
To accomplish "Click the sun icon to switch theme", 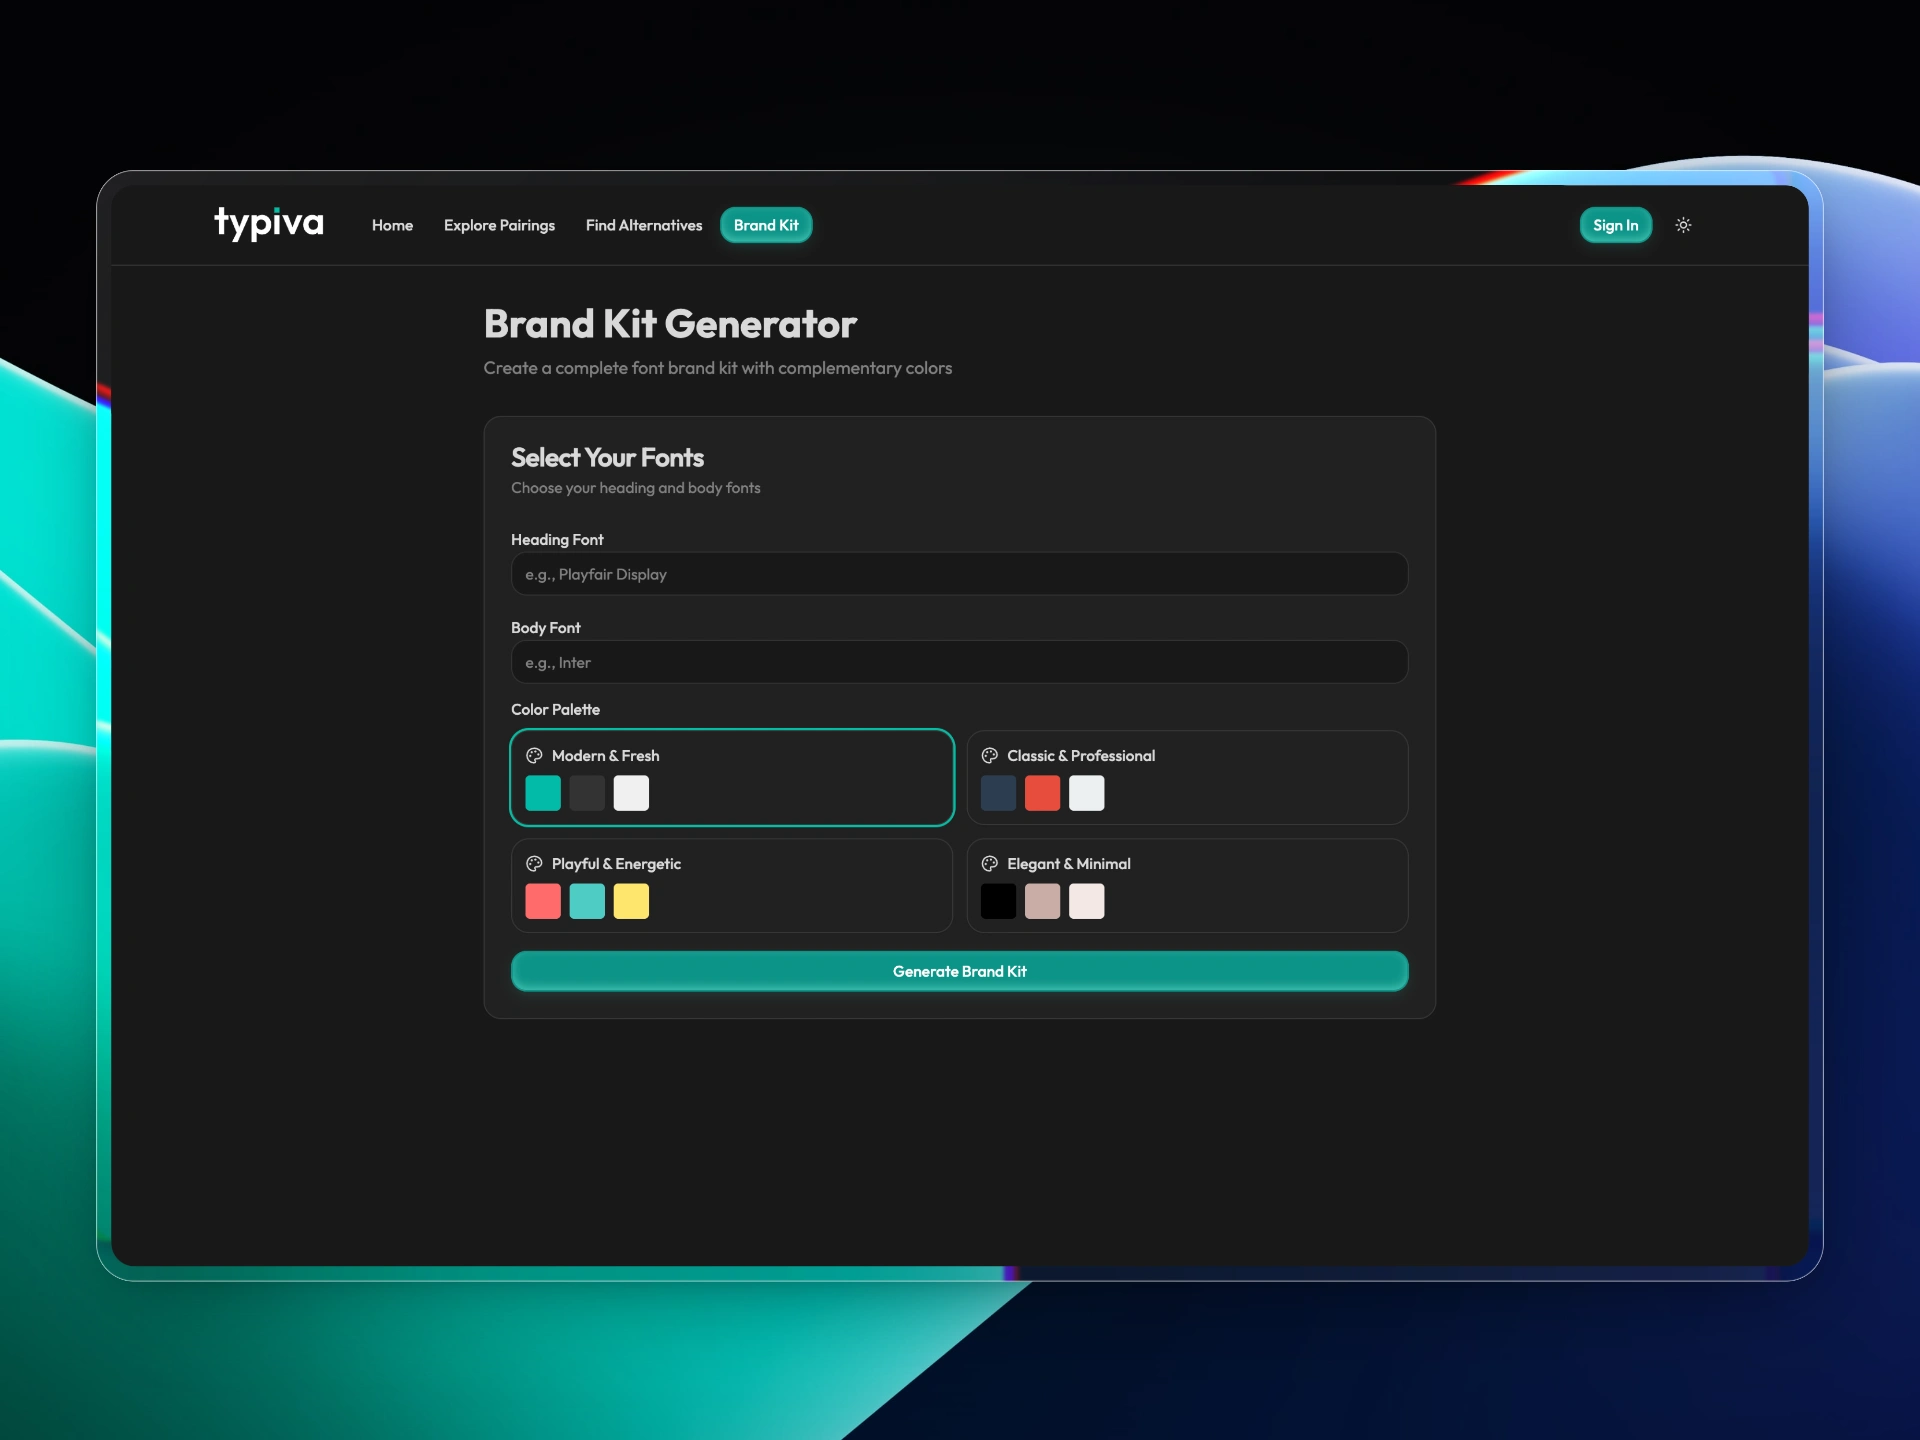I will [1683, 225].
